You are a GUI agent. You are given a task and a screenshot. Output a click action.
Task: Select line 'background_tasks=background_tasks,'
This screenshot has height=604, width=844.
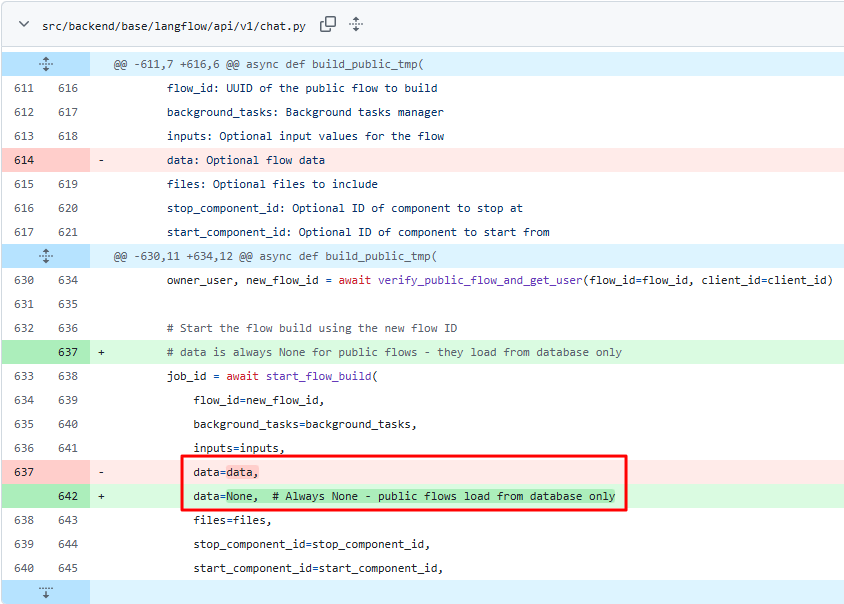305,425
